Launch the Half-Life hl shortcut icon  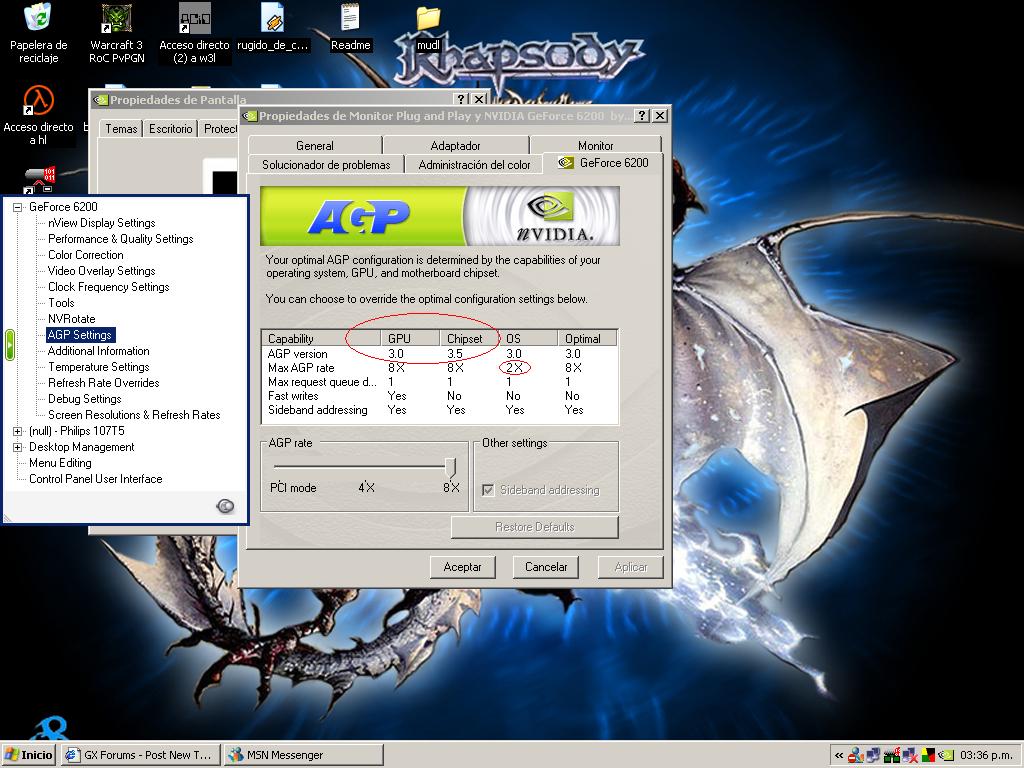click(x=38, y=101)
